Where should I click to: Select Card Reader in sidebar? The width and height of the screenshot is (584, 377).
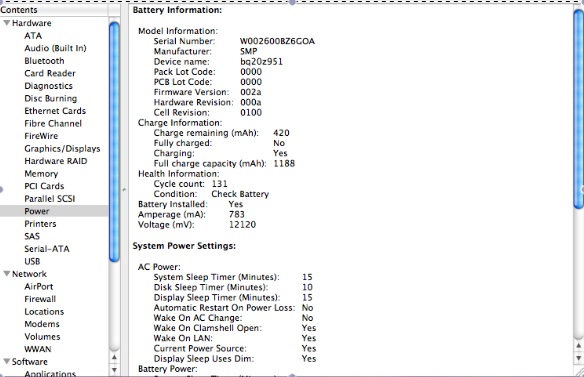coord(50,73)
